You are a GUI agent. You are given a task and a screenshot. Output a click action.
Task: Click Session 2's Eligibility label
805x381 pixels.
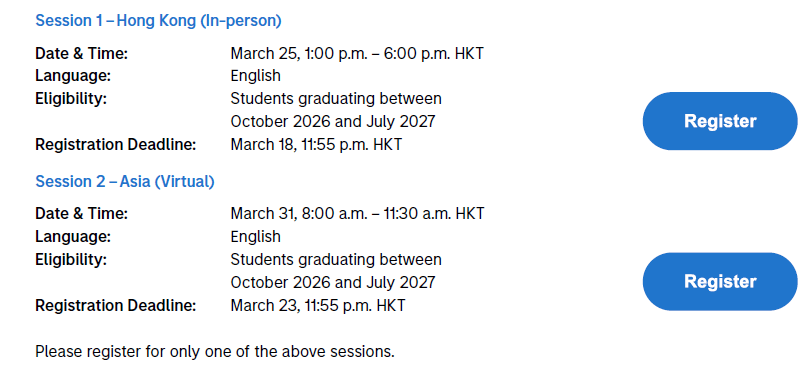71,259
